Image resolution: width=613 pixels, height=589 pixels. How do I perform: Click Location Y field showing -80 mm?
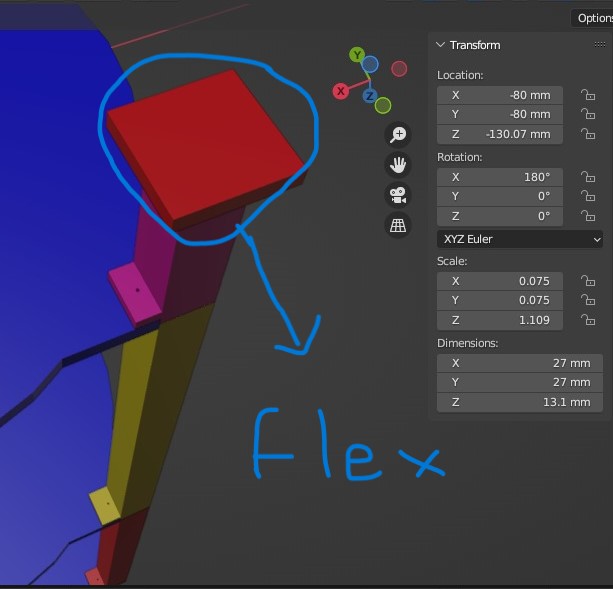pyautogui.click(x=500, y=114)
